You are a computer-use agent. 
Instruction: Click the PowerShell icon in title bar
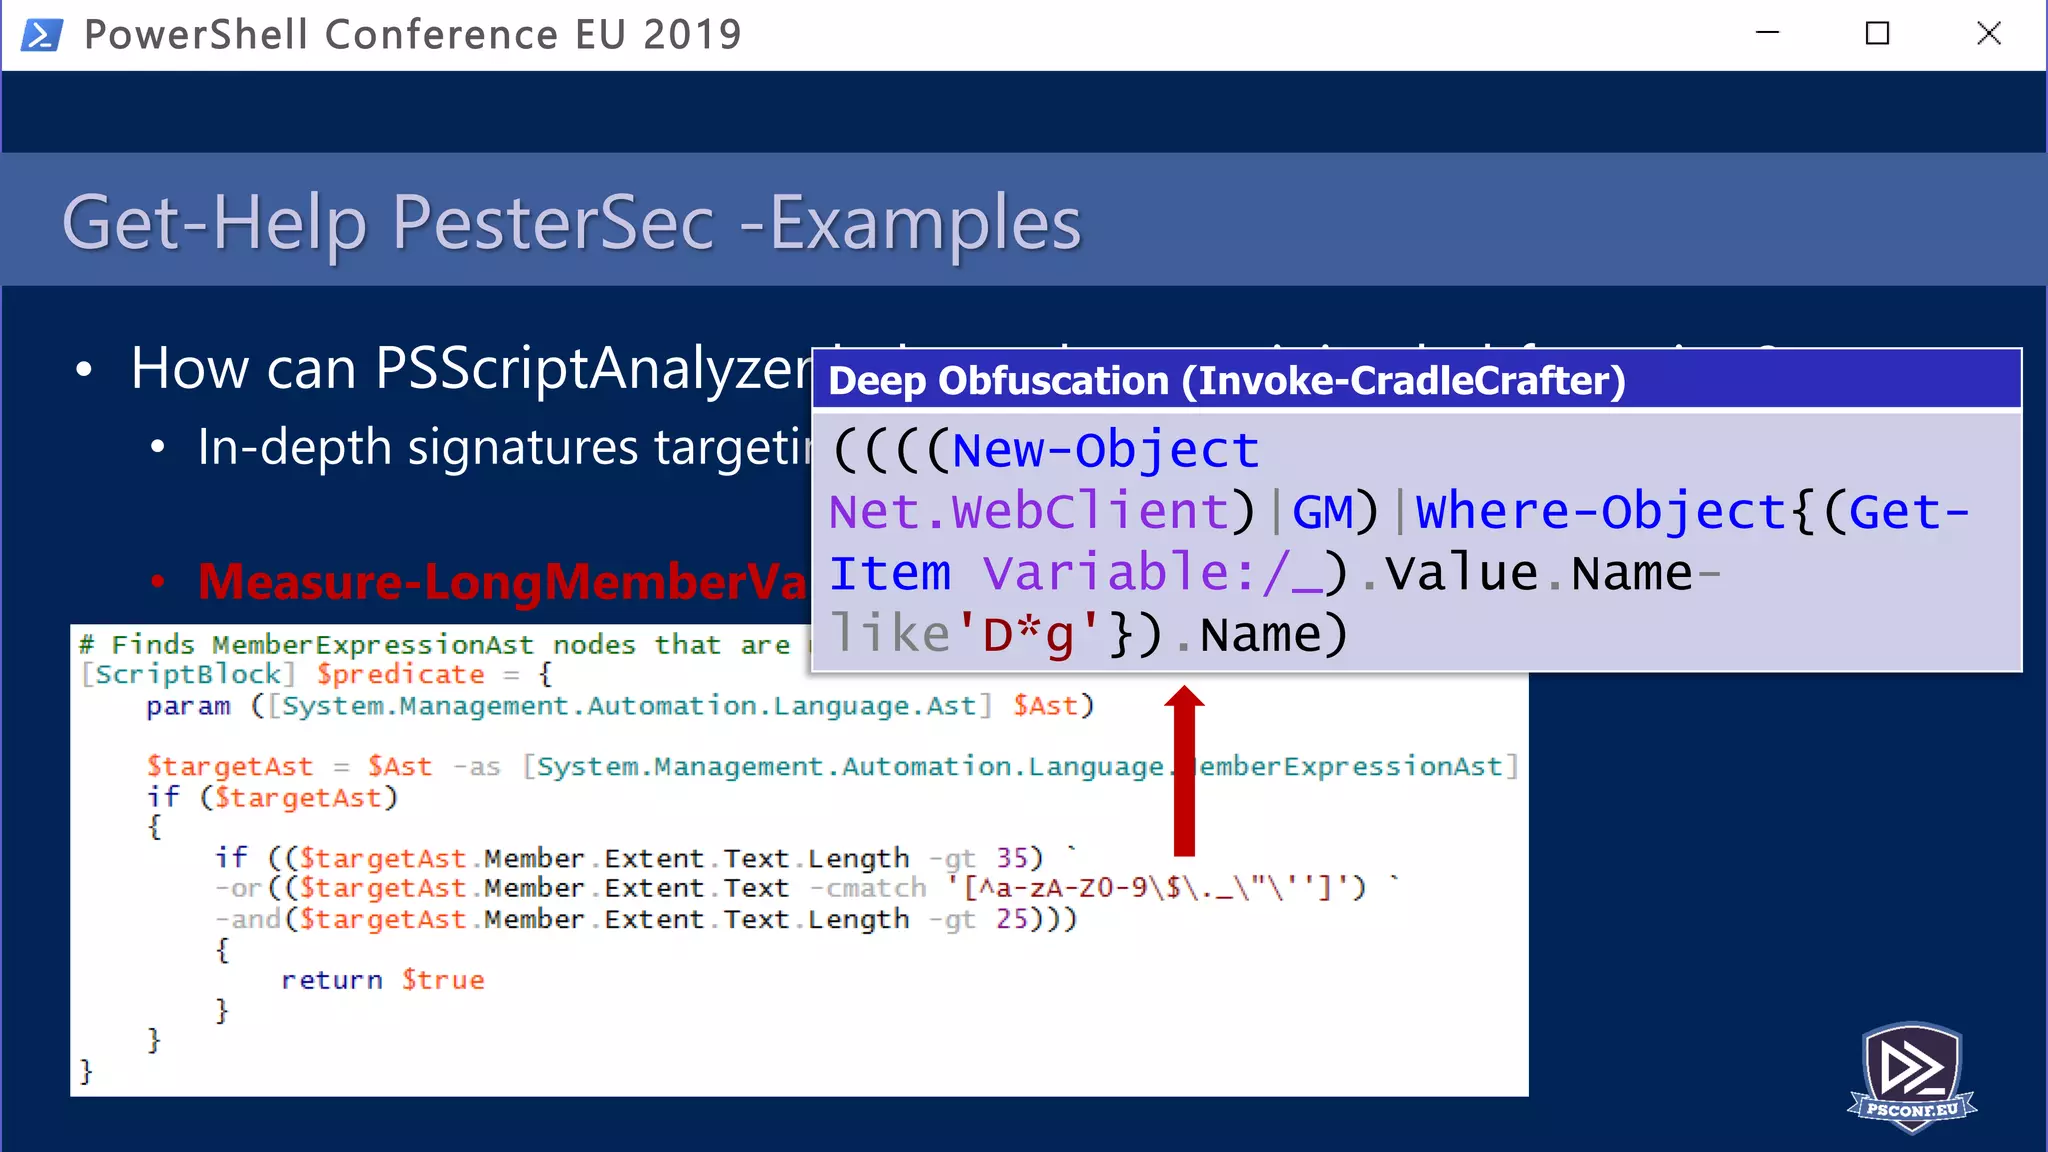coord(42,34)
